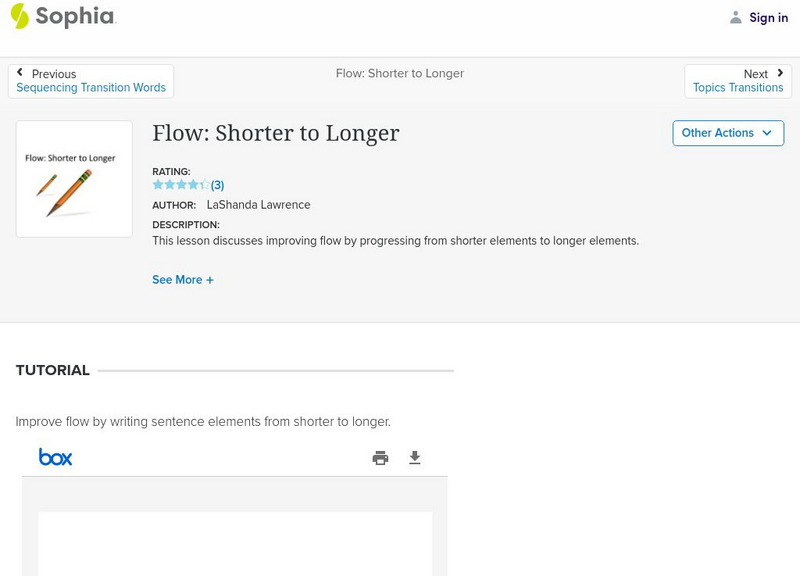Click the Previous left arrow icon
Image resolution: width=800 pixels, height=576 pixels.
coord(20,73)
